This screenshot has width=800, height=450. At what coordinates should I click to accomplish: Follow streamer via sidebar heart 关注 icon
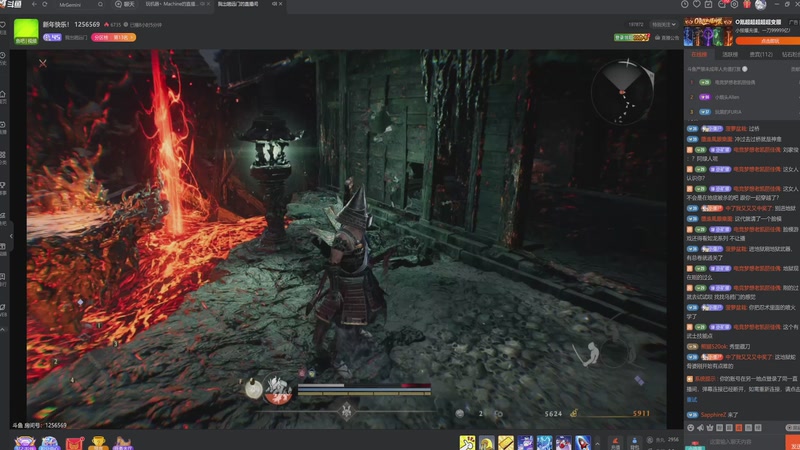click(x=3, y=26)
